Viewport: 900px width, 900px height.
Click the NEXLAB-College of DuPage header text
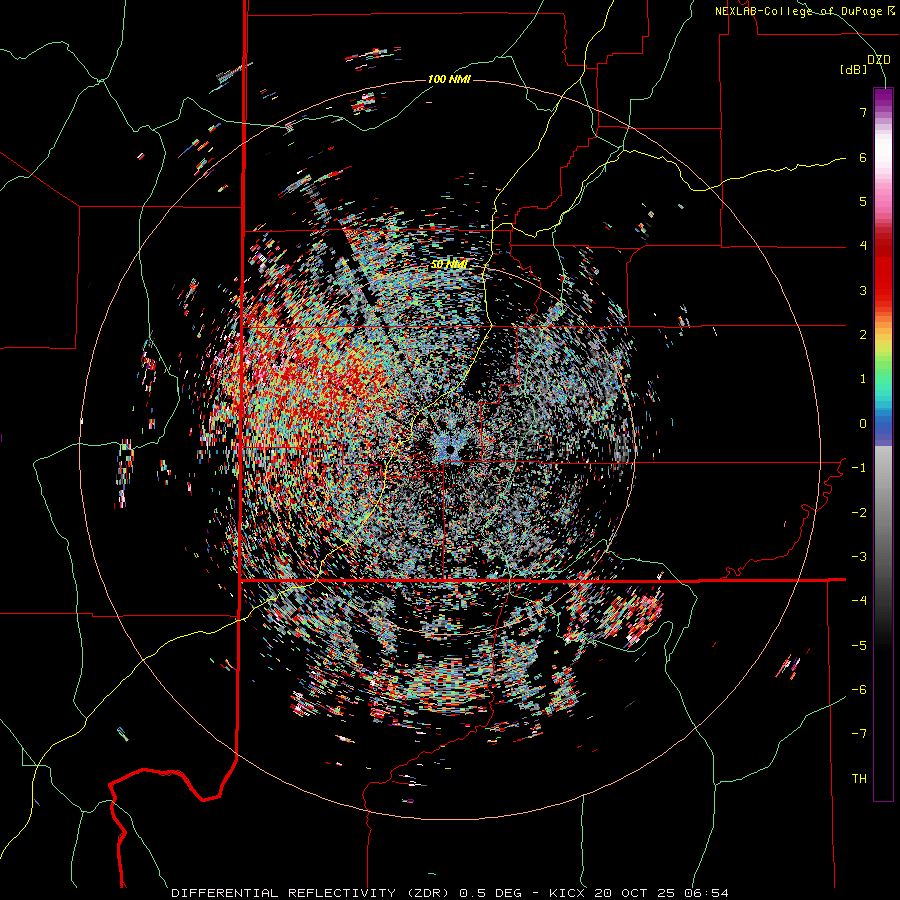point(804,11)
